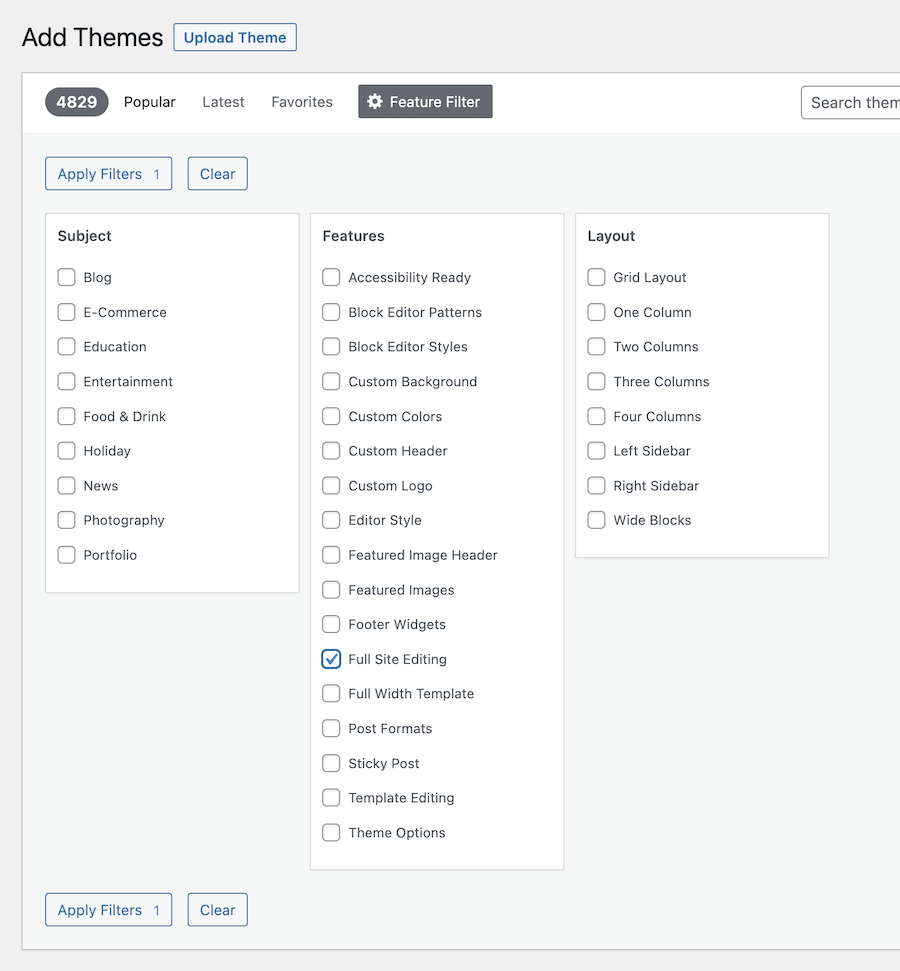Screen dimensions: 900x971
Task: Check Food & Drink subject
Action: pos(66,416)
